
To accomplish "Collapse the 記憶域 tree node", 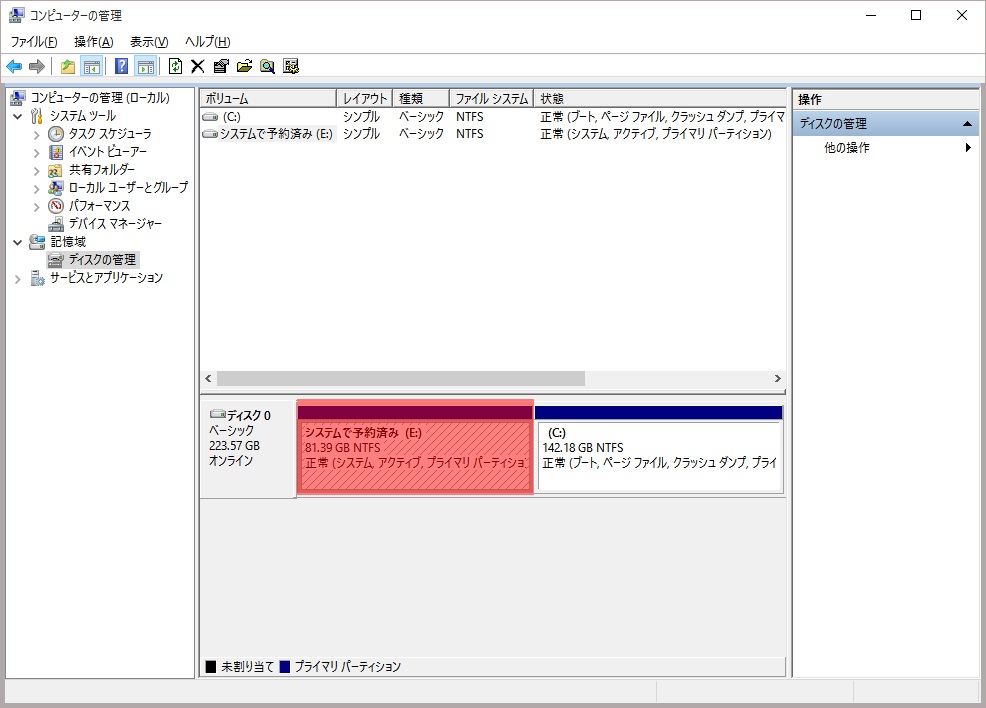I will pos(18,242).
